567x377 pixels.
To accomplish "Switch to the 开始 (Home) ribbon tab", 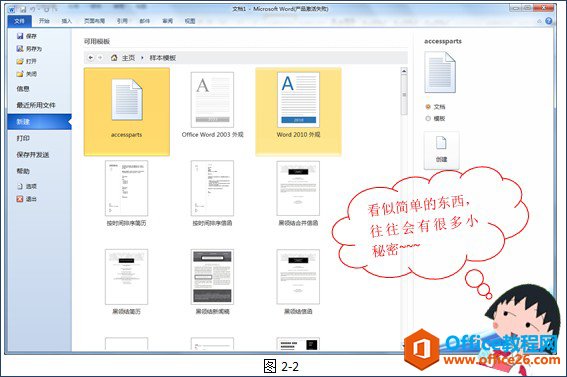I will tap(44, 21).
